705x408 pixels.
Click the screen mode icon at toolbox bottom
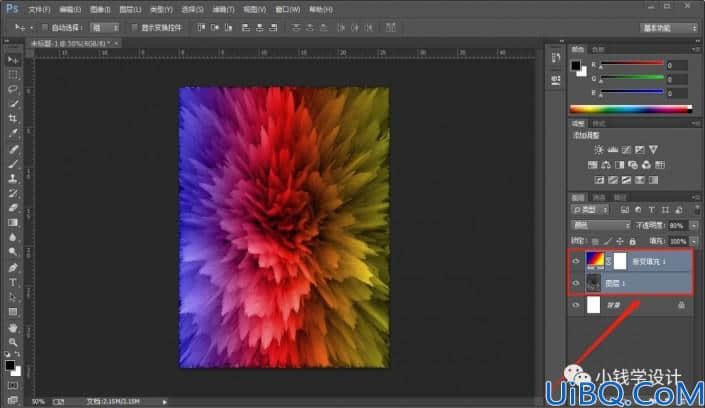[13, 399]
